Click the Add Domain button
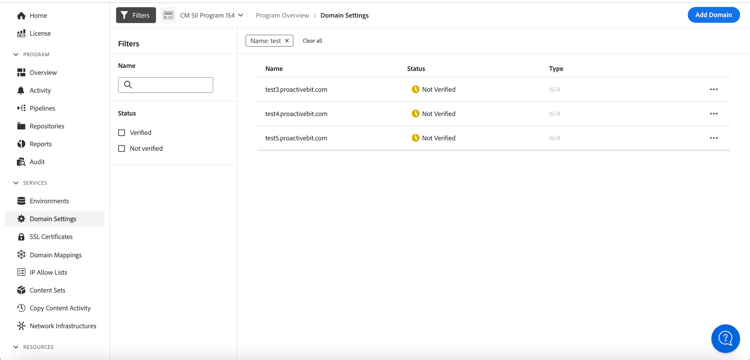The height and width of the screenshot is (360, 750). tap(714, 15)
